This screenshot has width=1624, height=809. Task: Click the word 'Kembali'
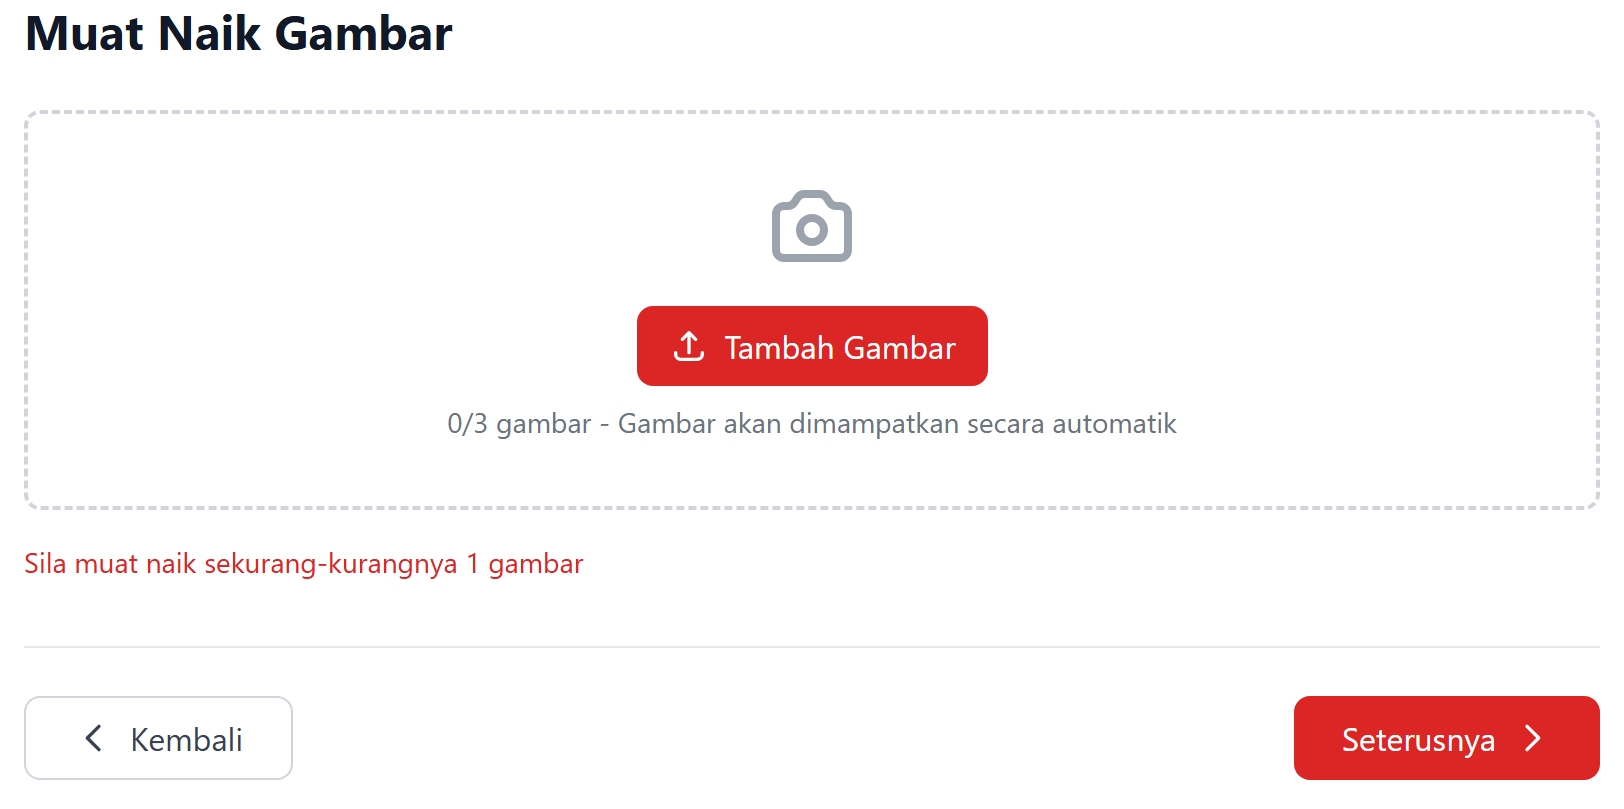coord(187,740)
